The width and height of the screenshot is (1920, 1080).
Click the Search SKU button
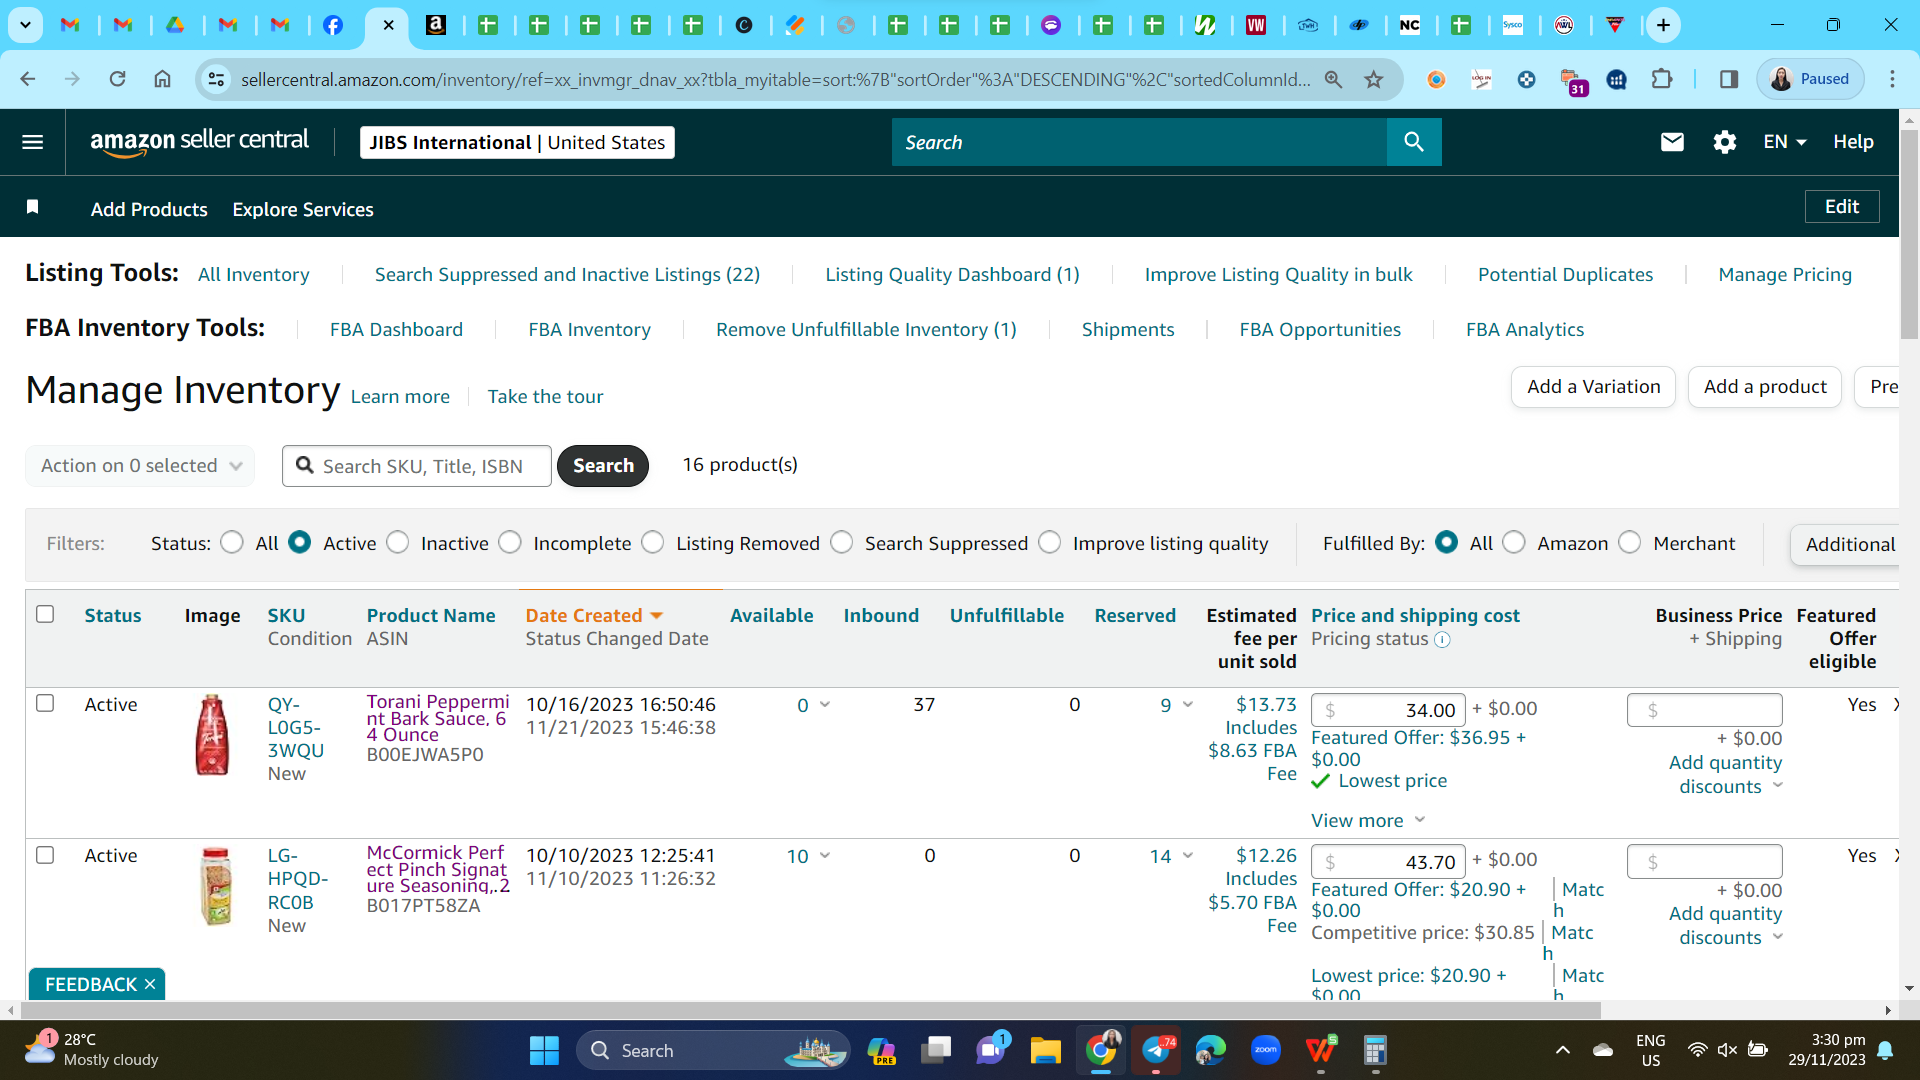(603, 466)
